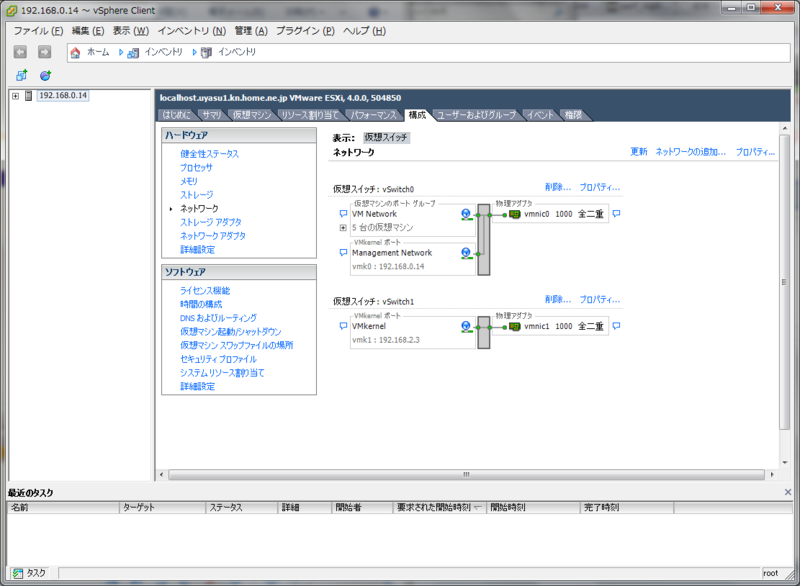Open ライセンス機能 in software list
The width and height of the screenshot is (800, 586).
tap(205, 291)
